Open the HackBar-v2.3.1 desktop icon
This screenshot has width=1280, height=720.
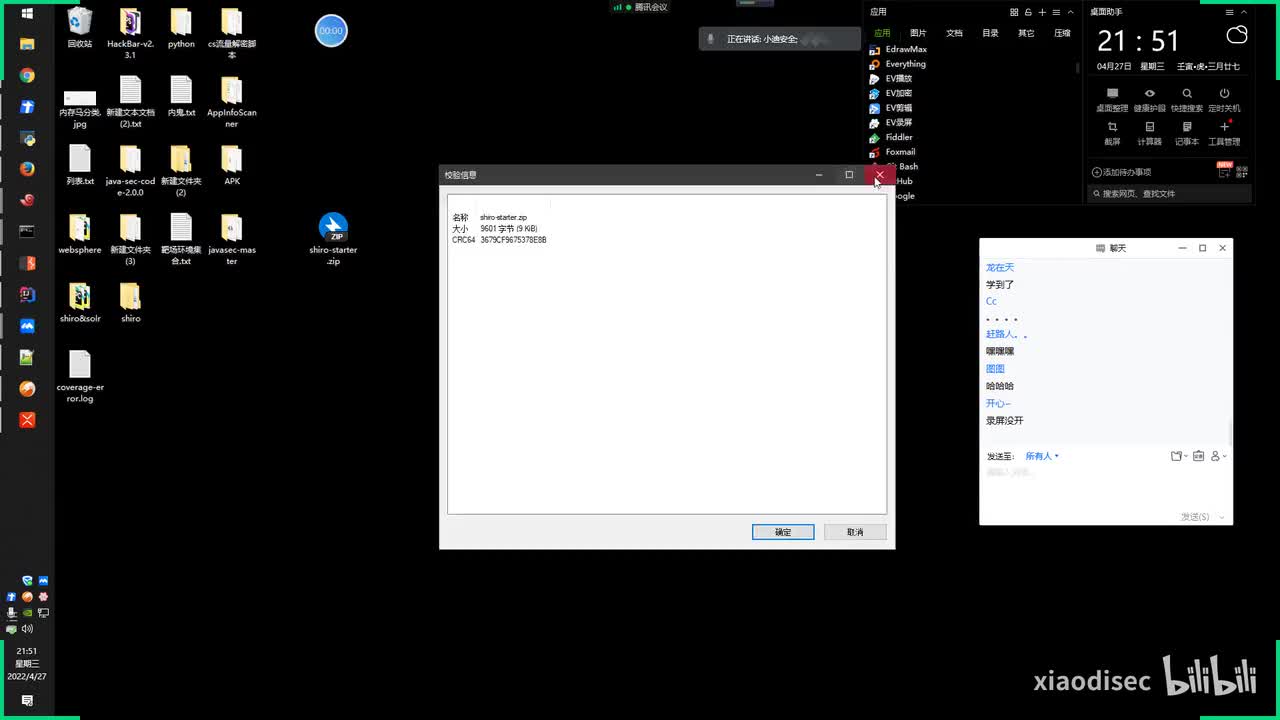coord(130,33)
